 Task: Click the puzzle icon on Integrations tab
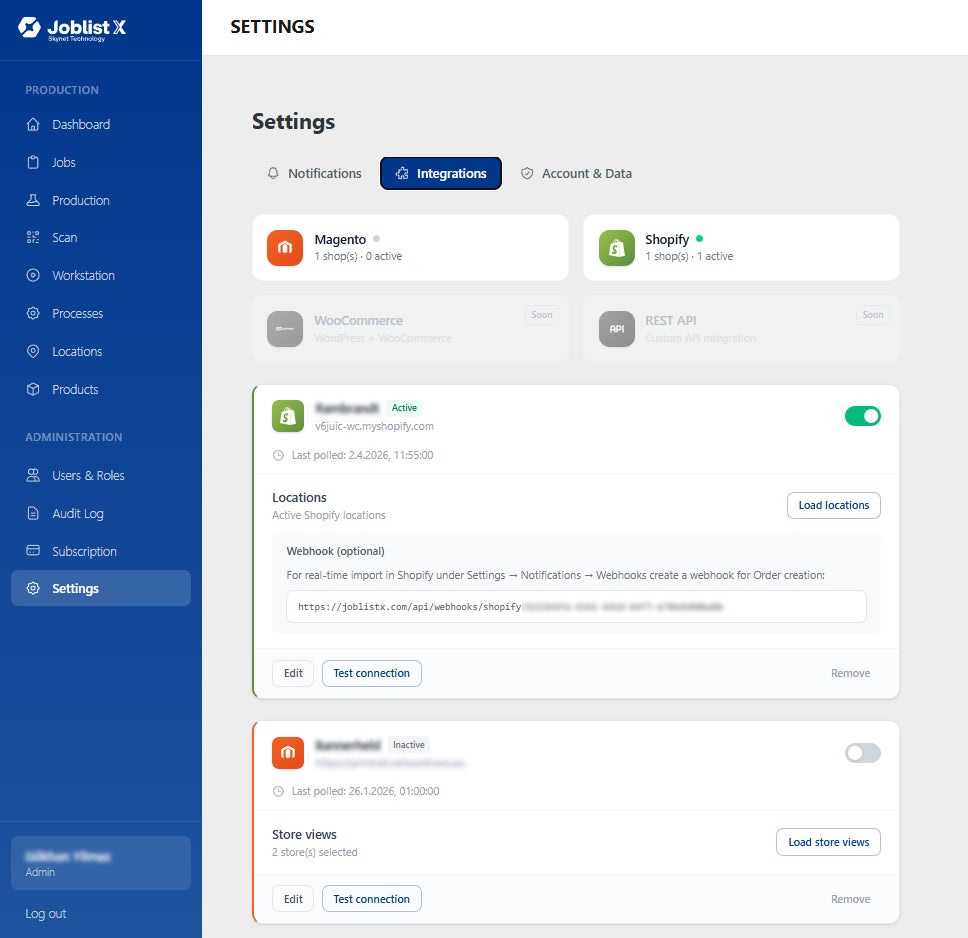point(402,174)
